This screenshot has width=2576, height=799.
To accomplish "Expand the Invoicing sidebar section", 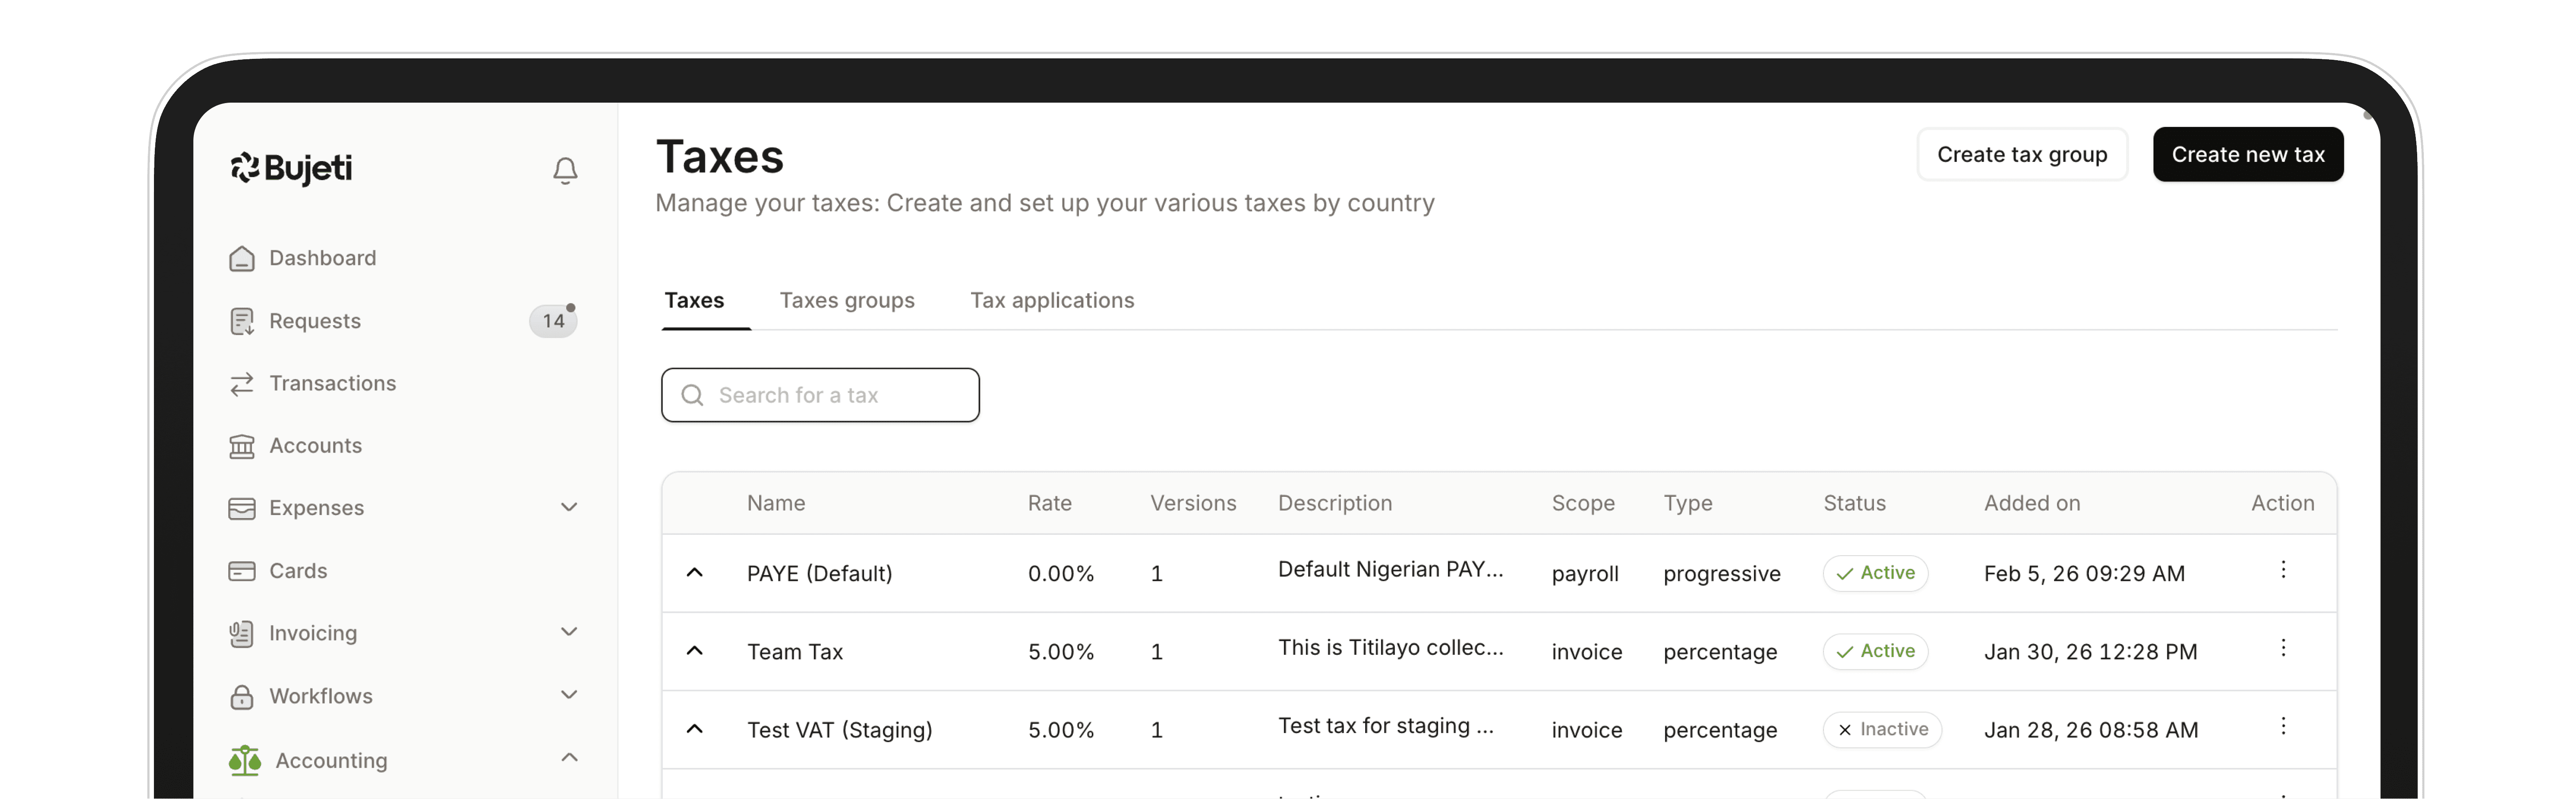I will (x=569, y=632).
